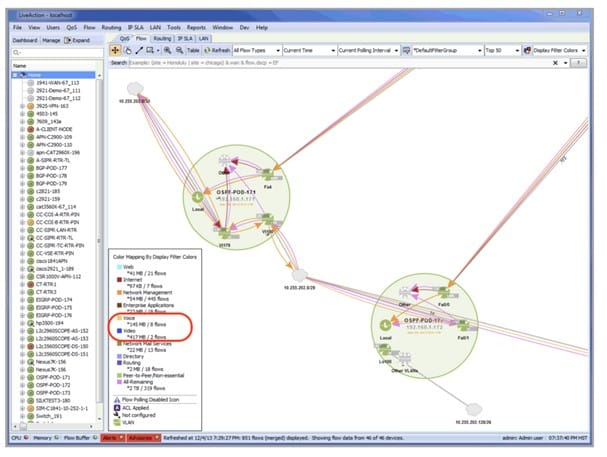The image size is (607, 457).
Task: Open the File menu
Action: pos(17,27)
